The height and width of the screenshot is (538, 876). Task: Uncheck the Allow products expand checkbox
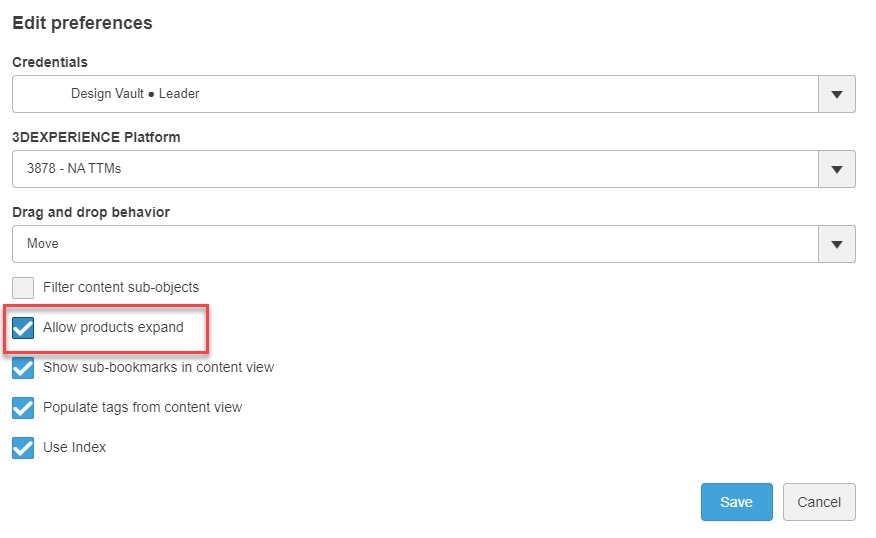pos(23,328)
